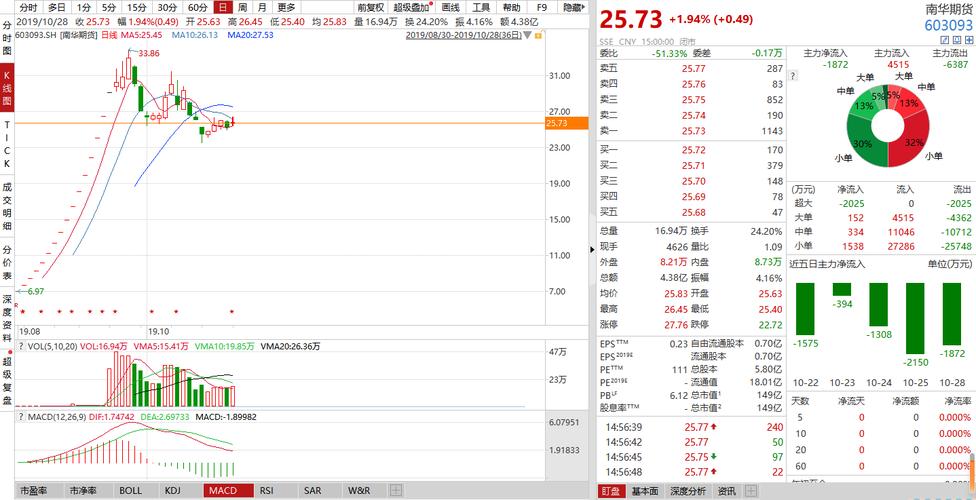Switch indicator to RSI
976x500 pixels.
tap(267, 491)
